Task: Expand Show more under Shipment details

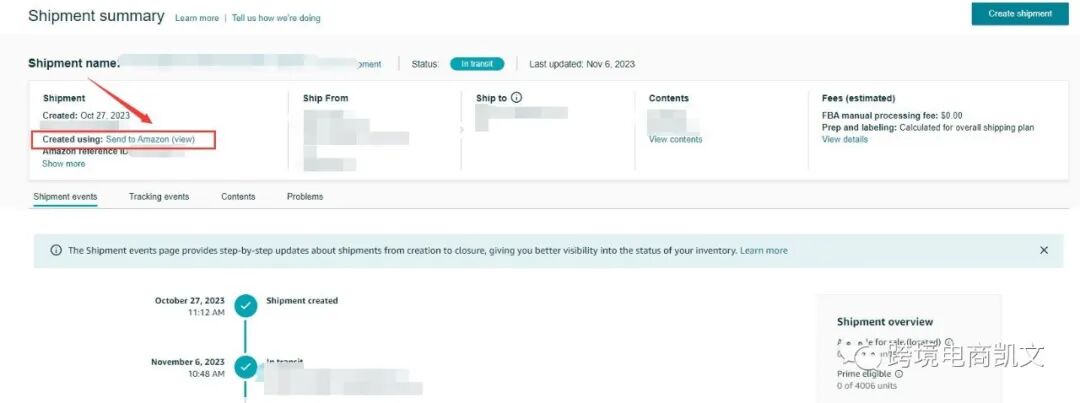Action: point(63,164)
